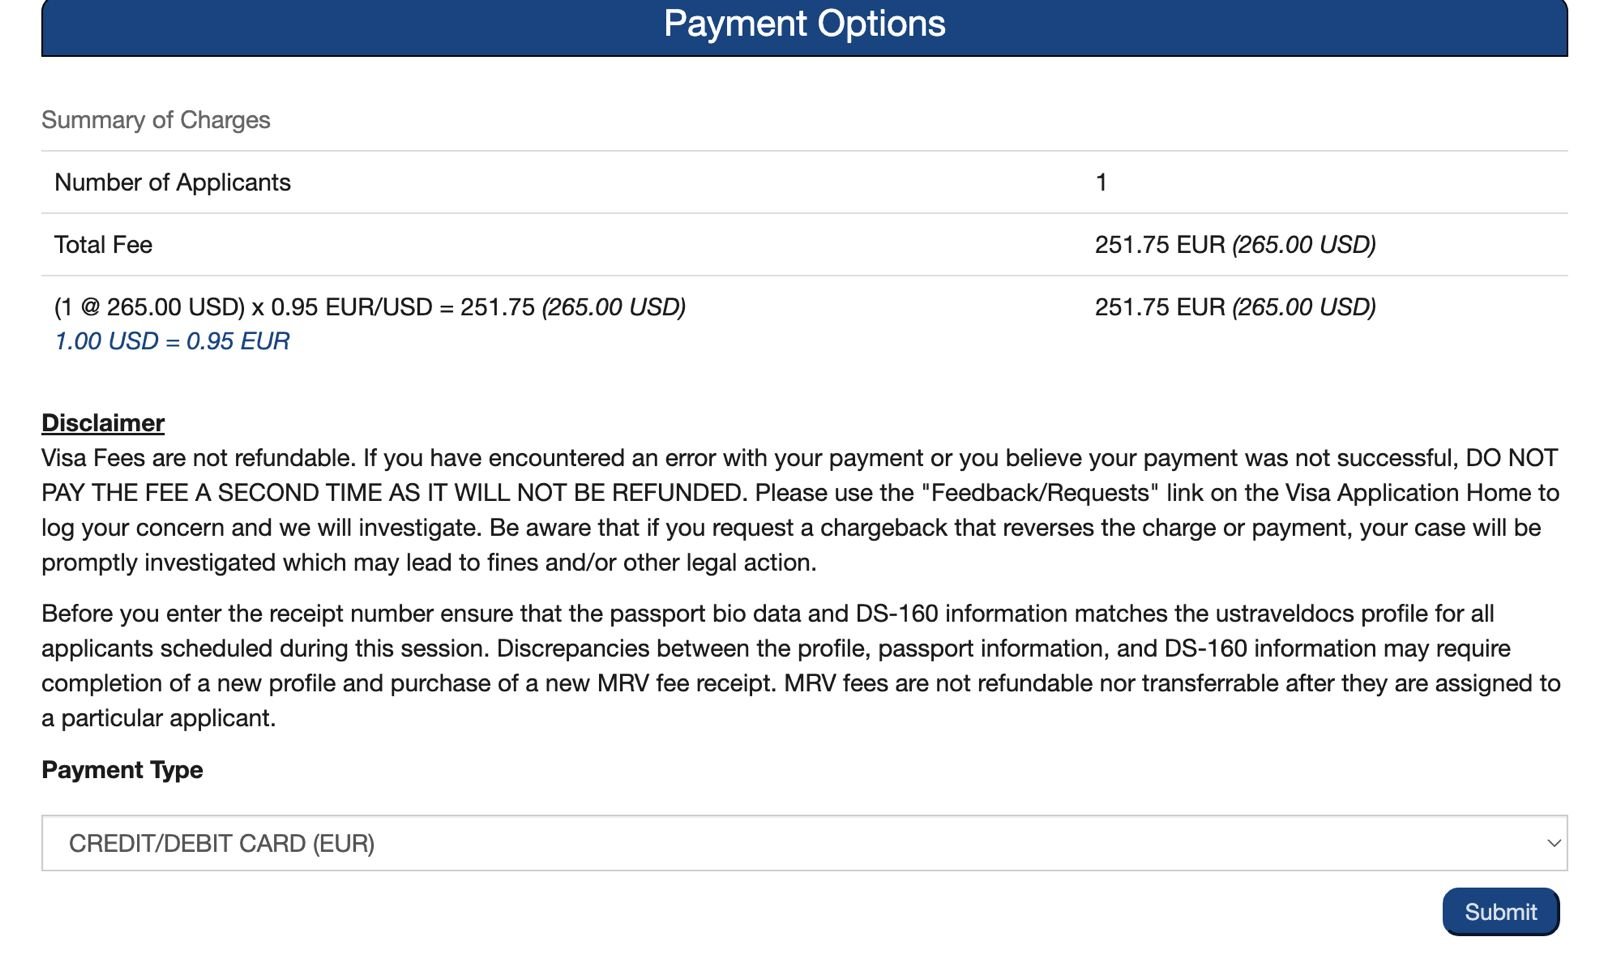Click the fee calculation line text
This screenshot has width=1600, height=963.
[370, 307]
